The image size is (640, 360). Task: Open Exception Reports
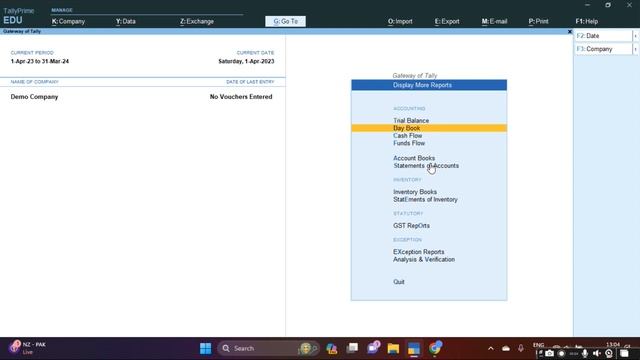tap(418, 252)
